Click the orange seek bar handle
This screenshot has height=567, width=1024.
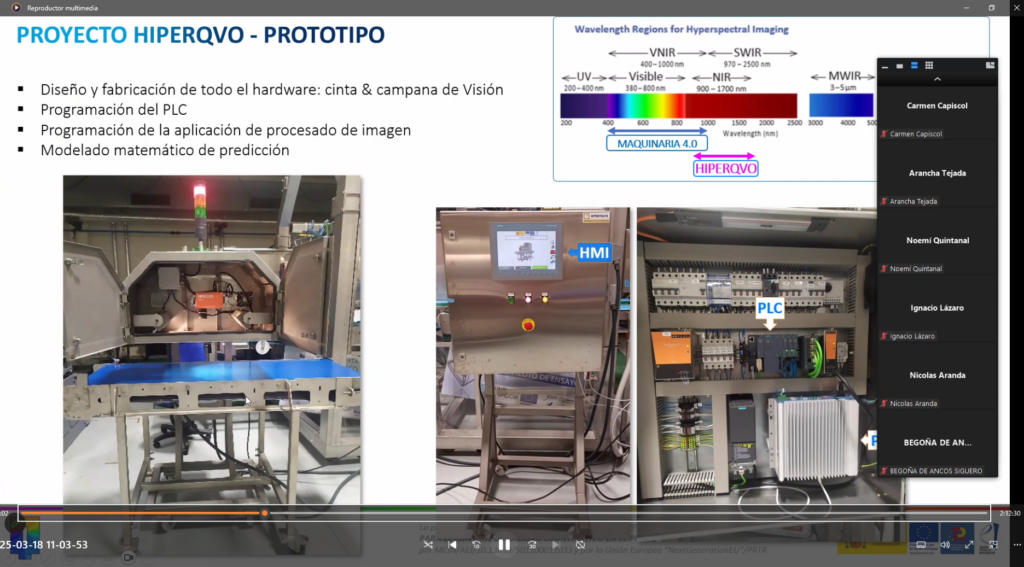coord(264,513)
